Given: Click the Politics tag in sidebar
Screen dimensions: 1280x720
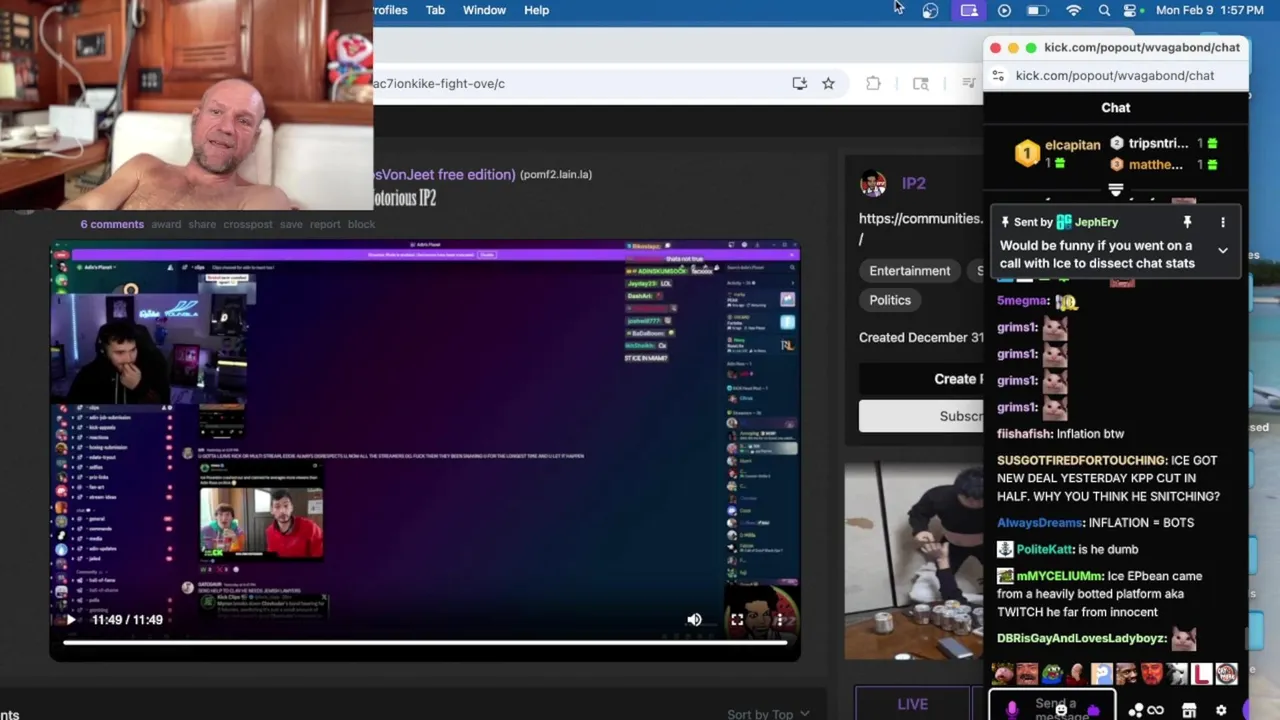Looking at the screenshot, I should [890, 300].
